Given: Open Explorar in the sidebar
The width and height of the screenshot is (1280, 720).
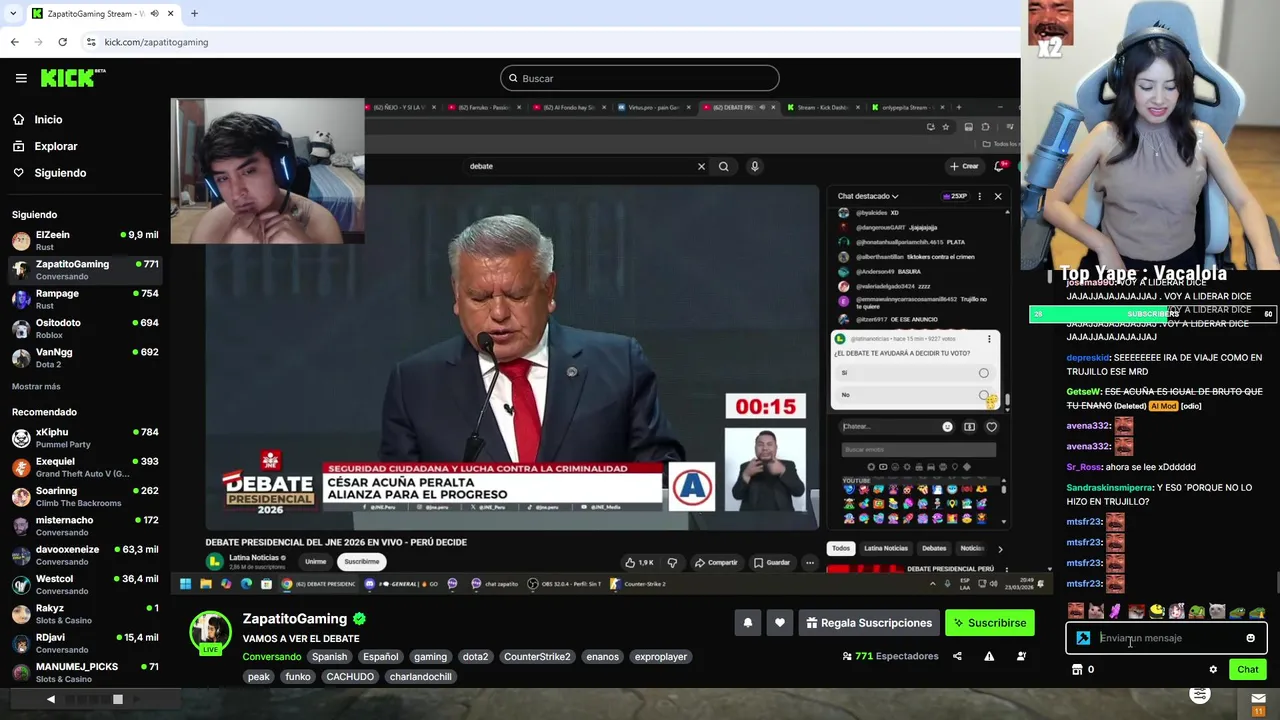Looking at the screenshot, I should coord(55,146).
